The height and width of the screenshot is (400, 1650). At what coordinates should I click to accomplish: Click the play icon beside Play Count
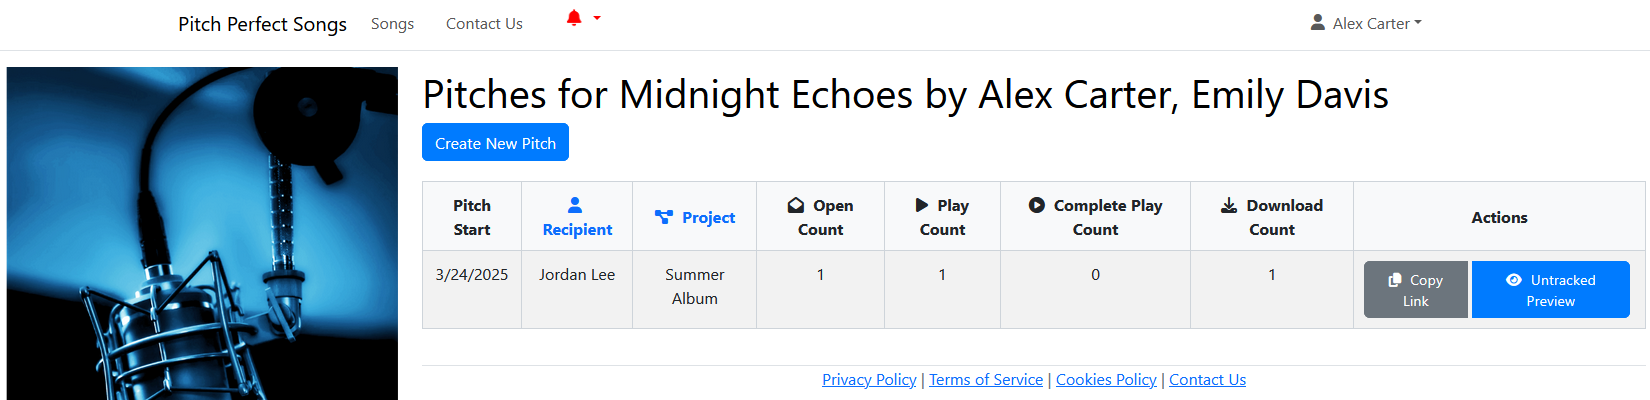click(922, 205)
